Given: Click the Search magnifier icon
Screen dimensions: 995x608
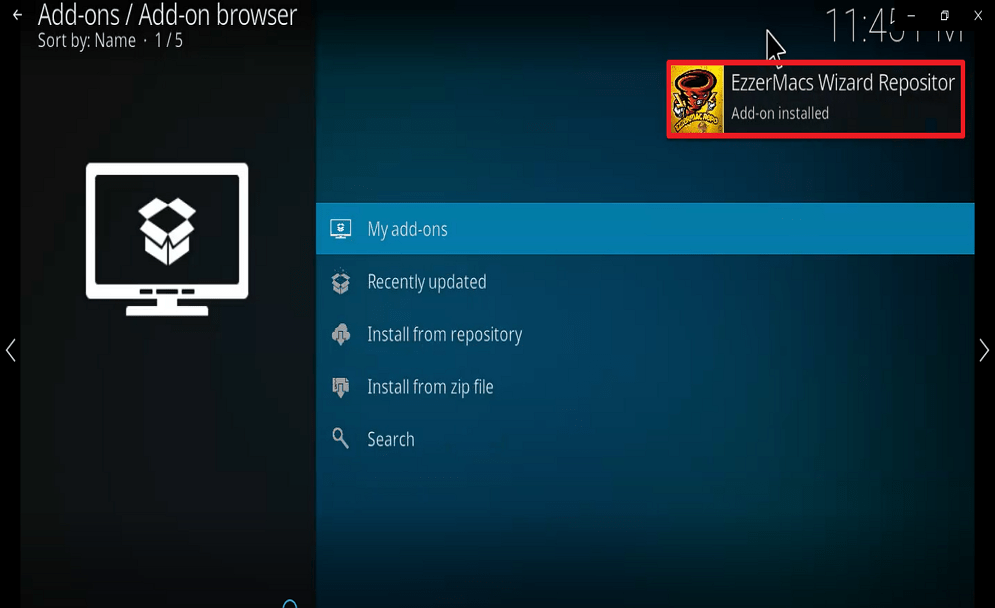Looking at the screenshot, I should pyautogui.click(x=341, y=439).
